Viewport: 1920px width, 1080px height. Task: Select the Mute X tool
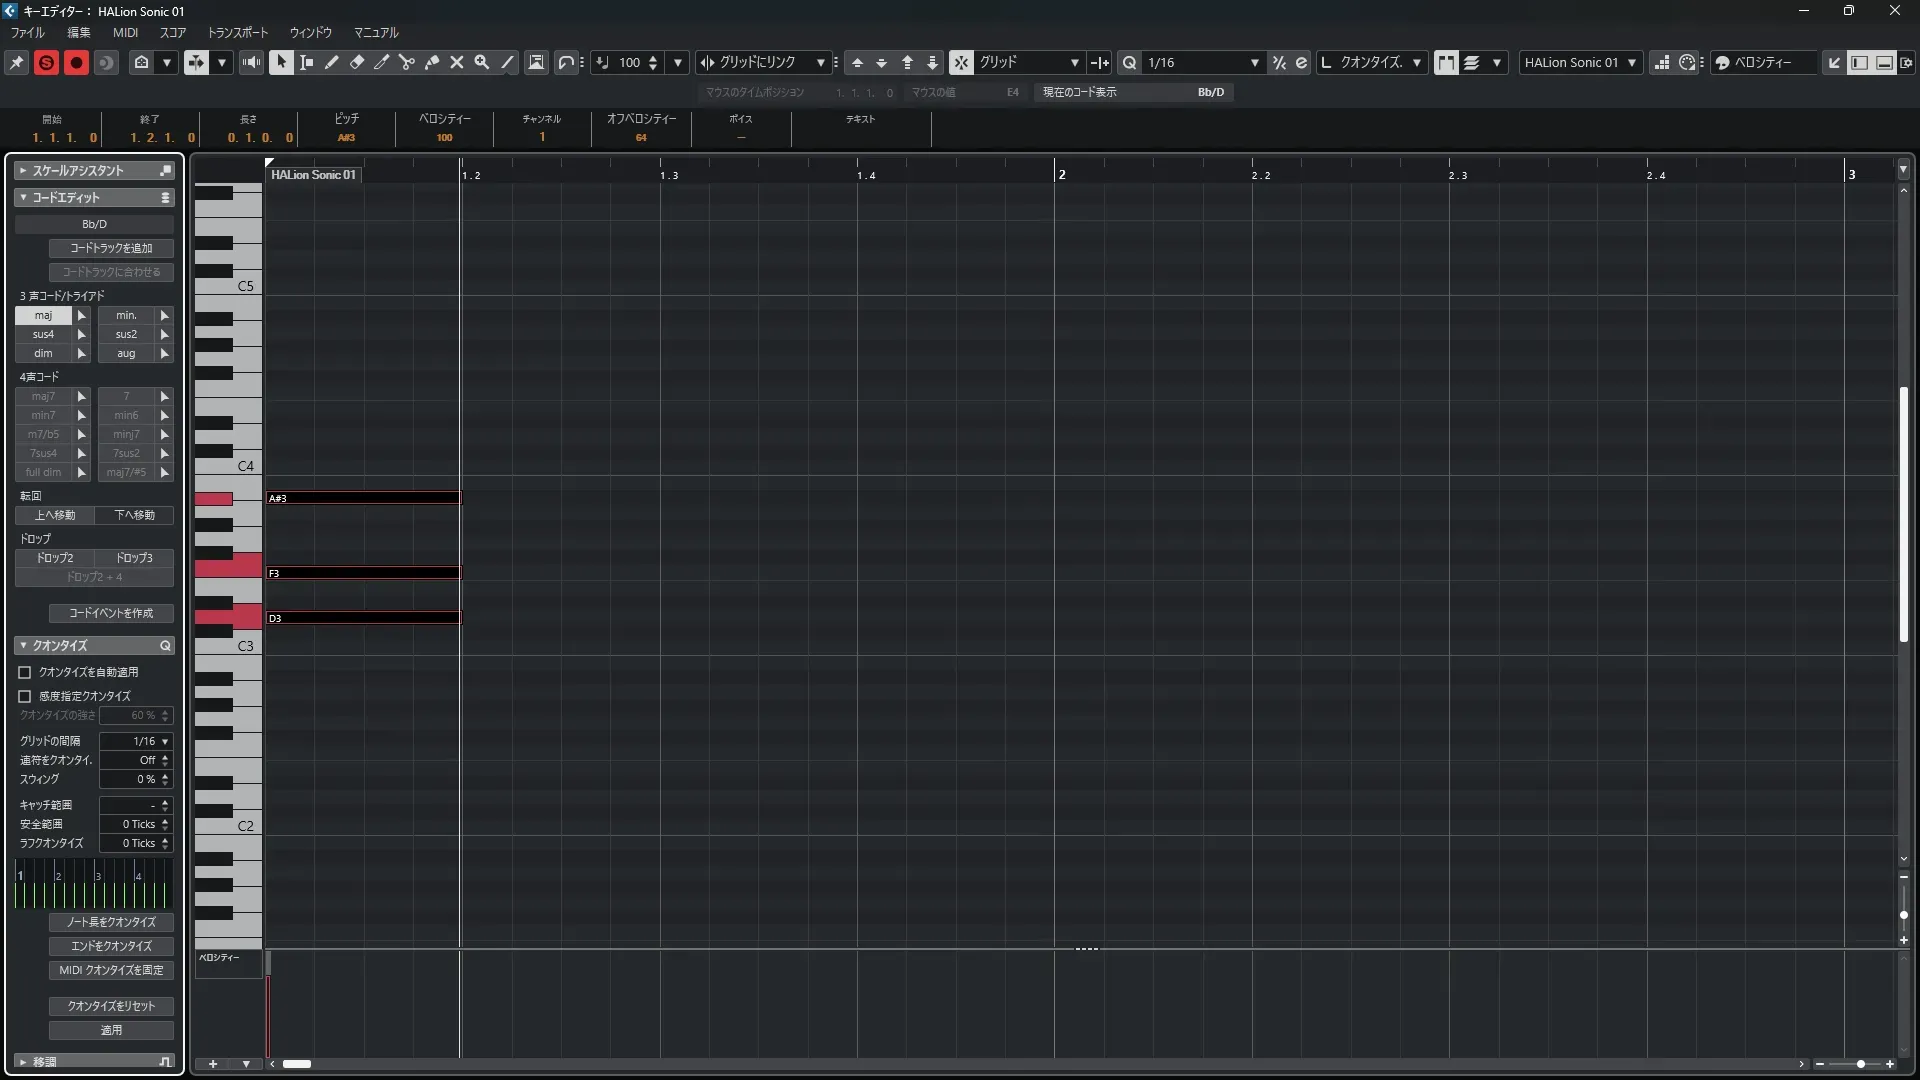(x=457, y=62)
